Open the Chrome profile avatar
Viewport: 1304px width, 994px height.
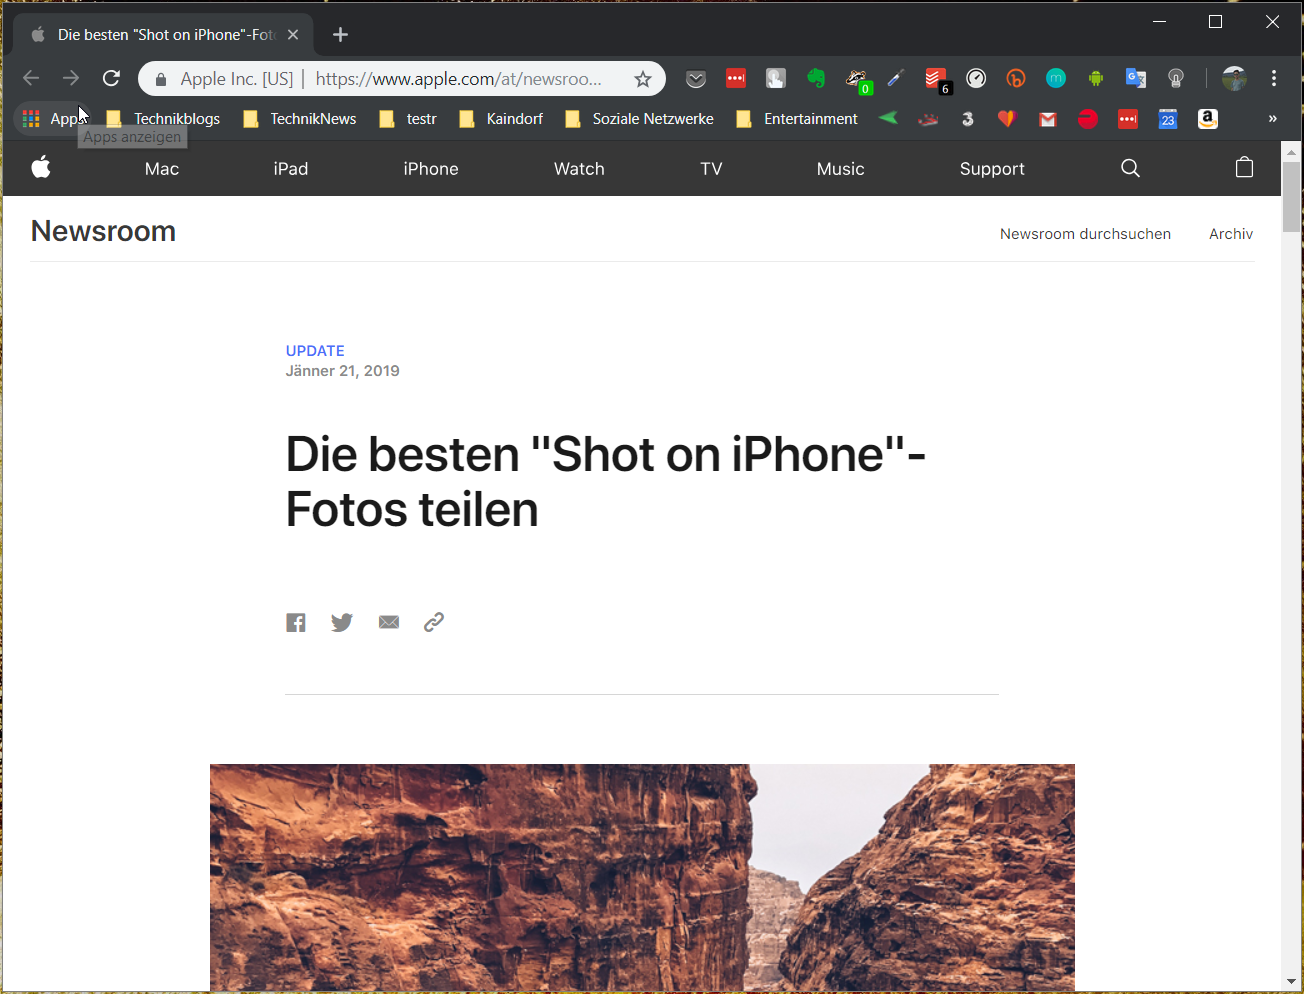[1234, 79]
